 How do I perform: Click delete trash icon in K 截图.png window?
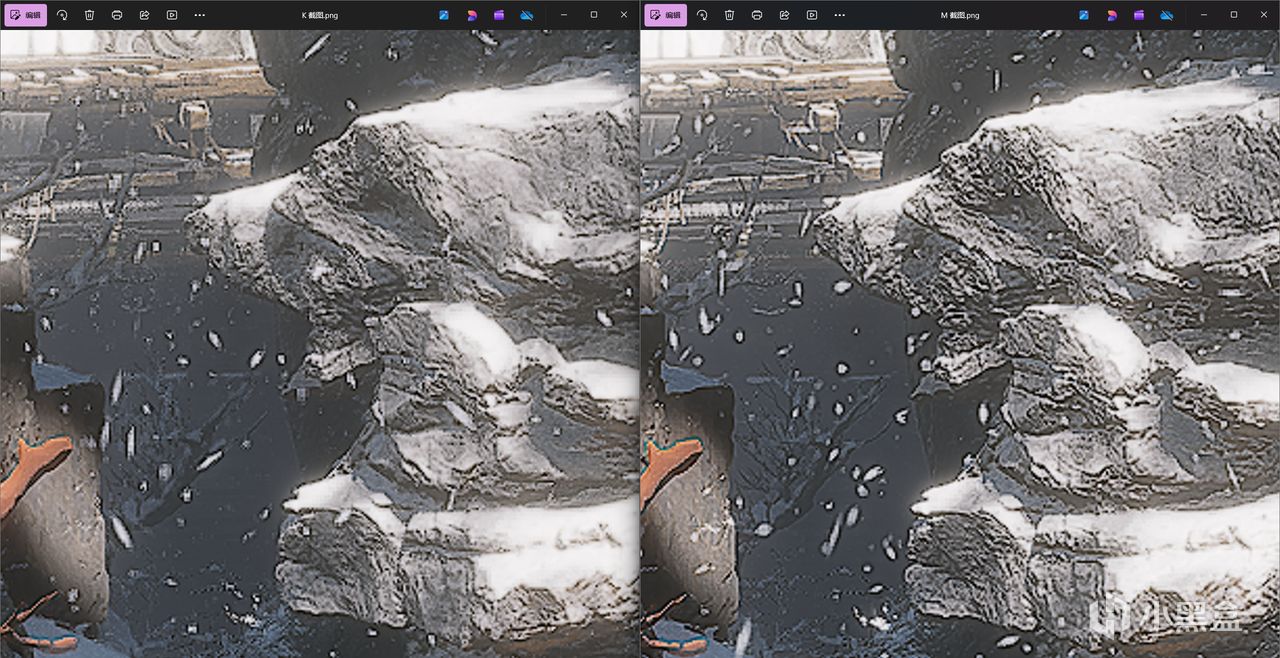pos(89,15)
